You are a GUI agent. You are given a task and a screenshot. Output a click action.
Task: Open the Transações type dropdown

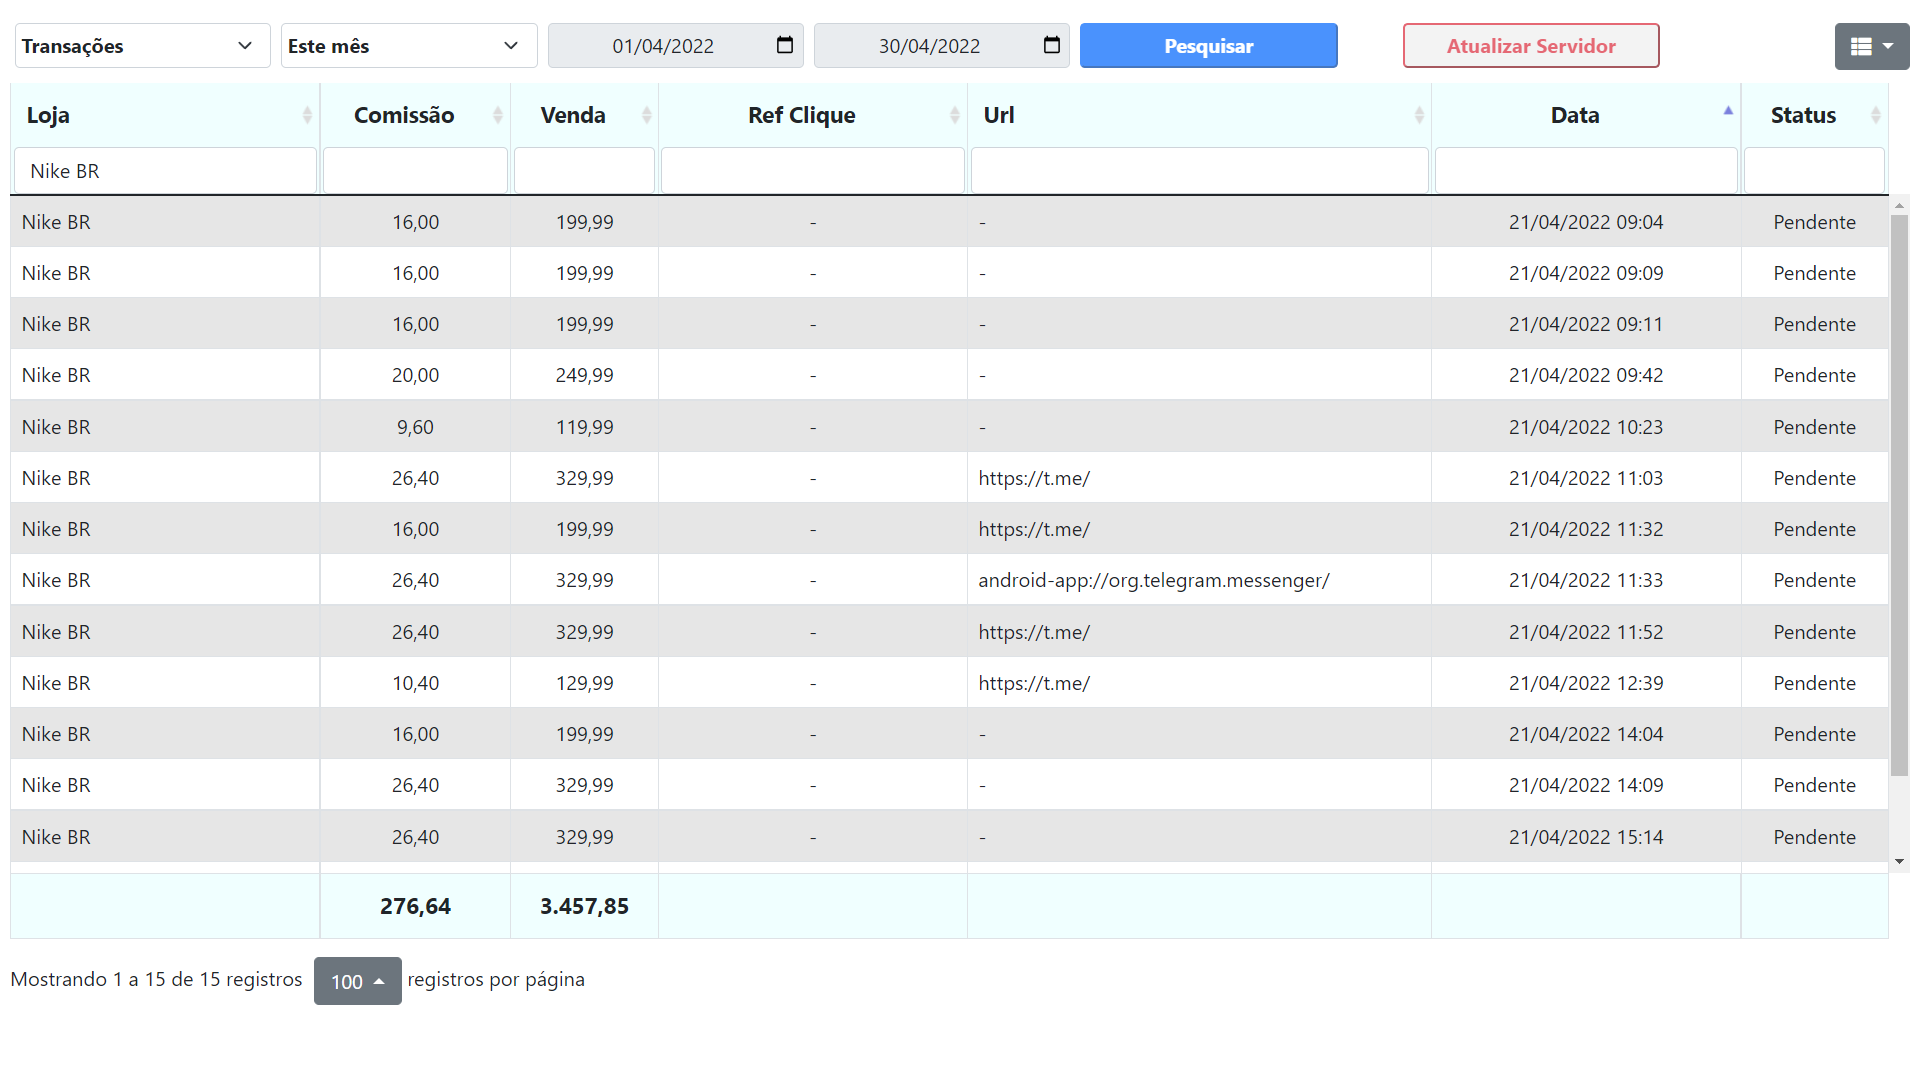[x=141, y=45]
